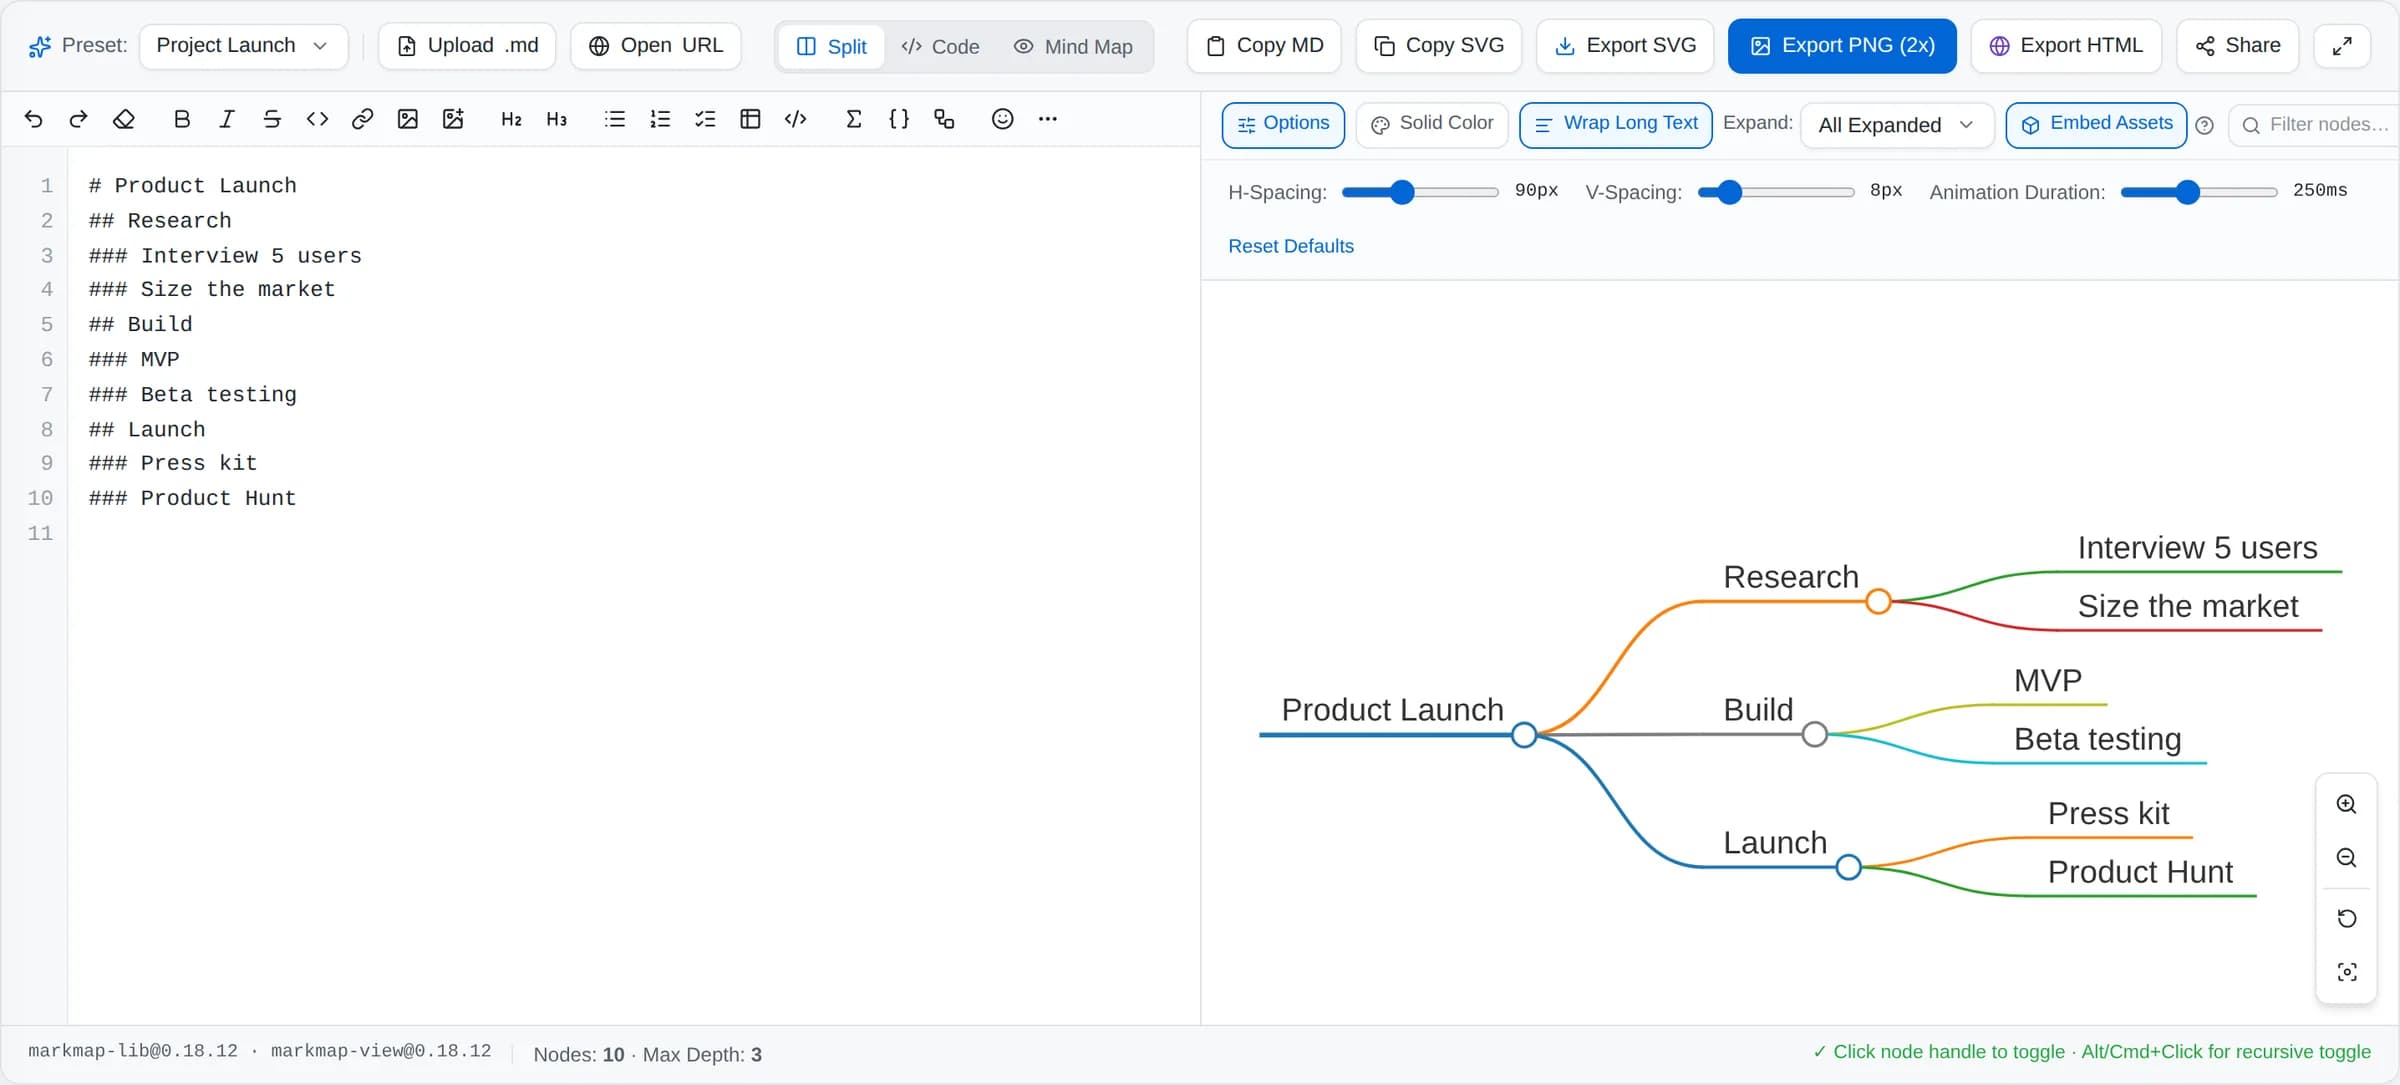Viewport: 2400px width, 1085px height.
Task: Zoom out of the mind map
Action: coord(2346,858)
